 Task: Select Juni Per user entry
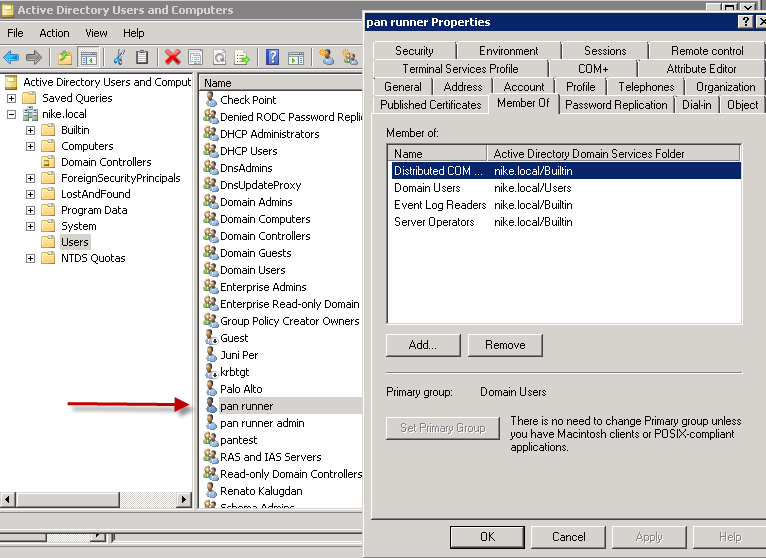pyautogui.click(x=239, y=355)
